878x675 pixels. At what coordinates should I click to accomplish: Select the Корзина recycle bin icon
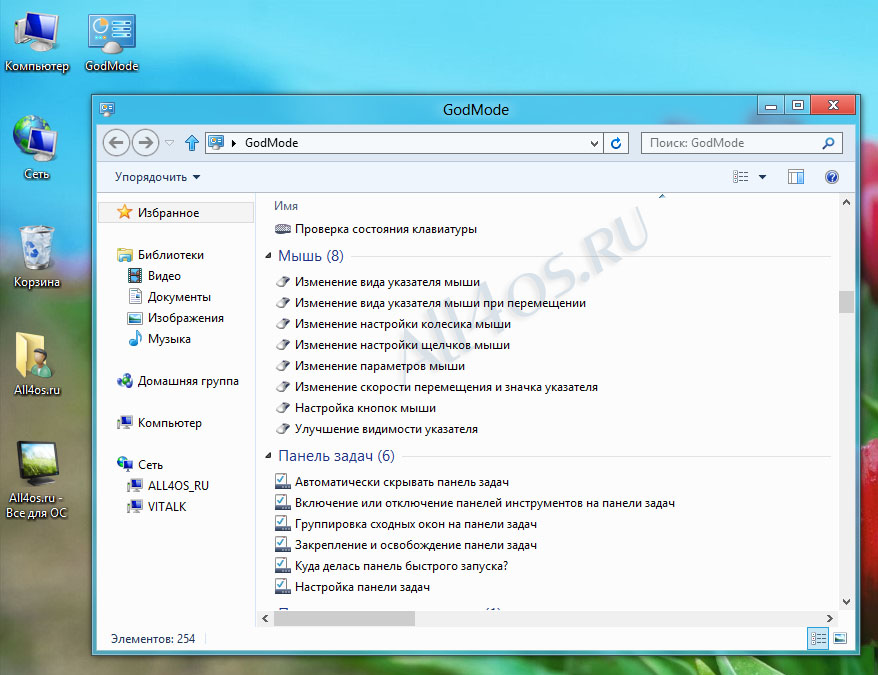[36, 257]
